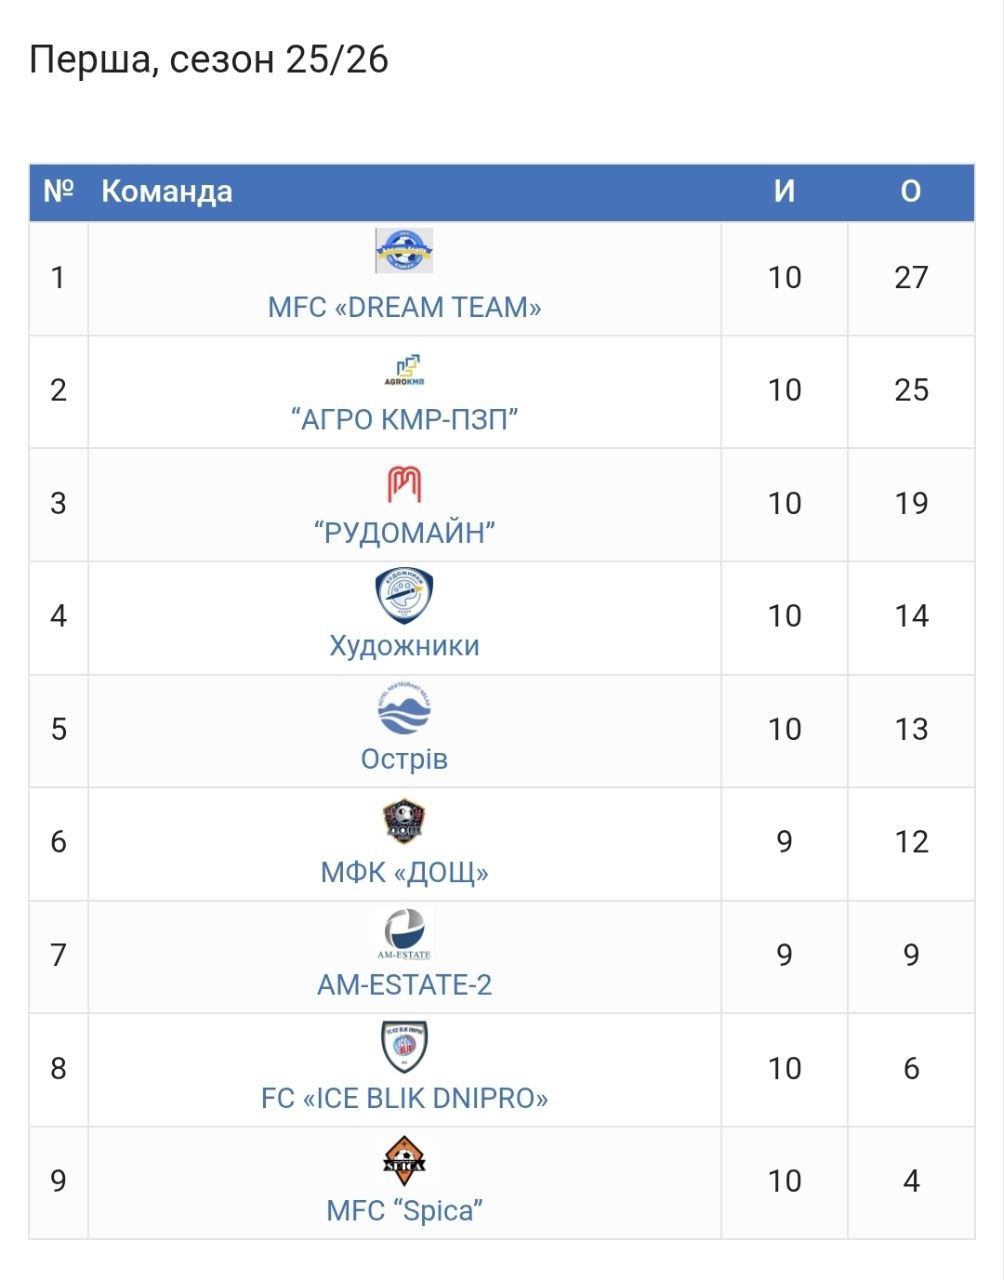
Task: Click the И games column header
Action: click(784, 191)
